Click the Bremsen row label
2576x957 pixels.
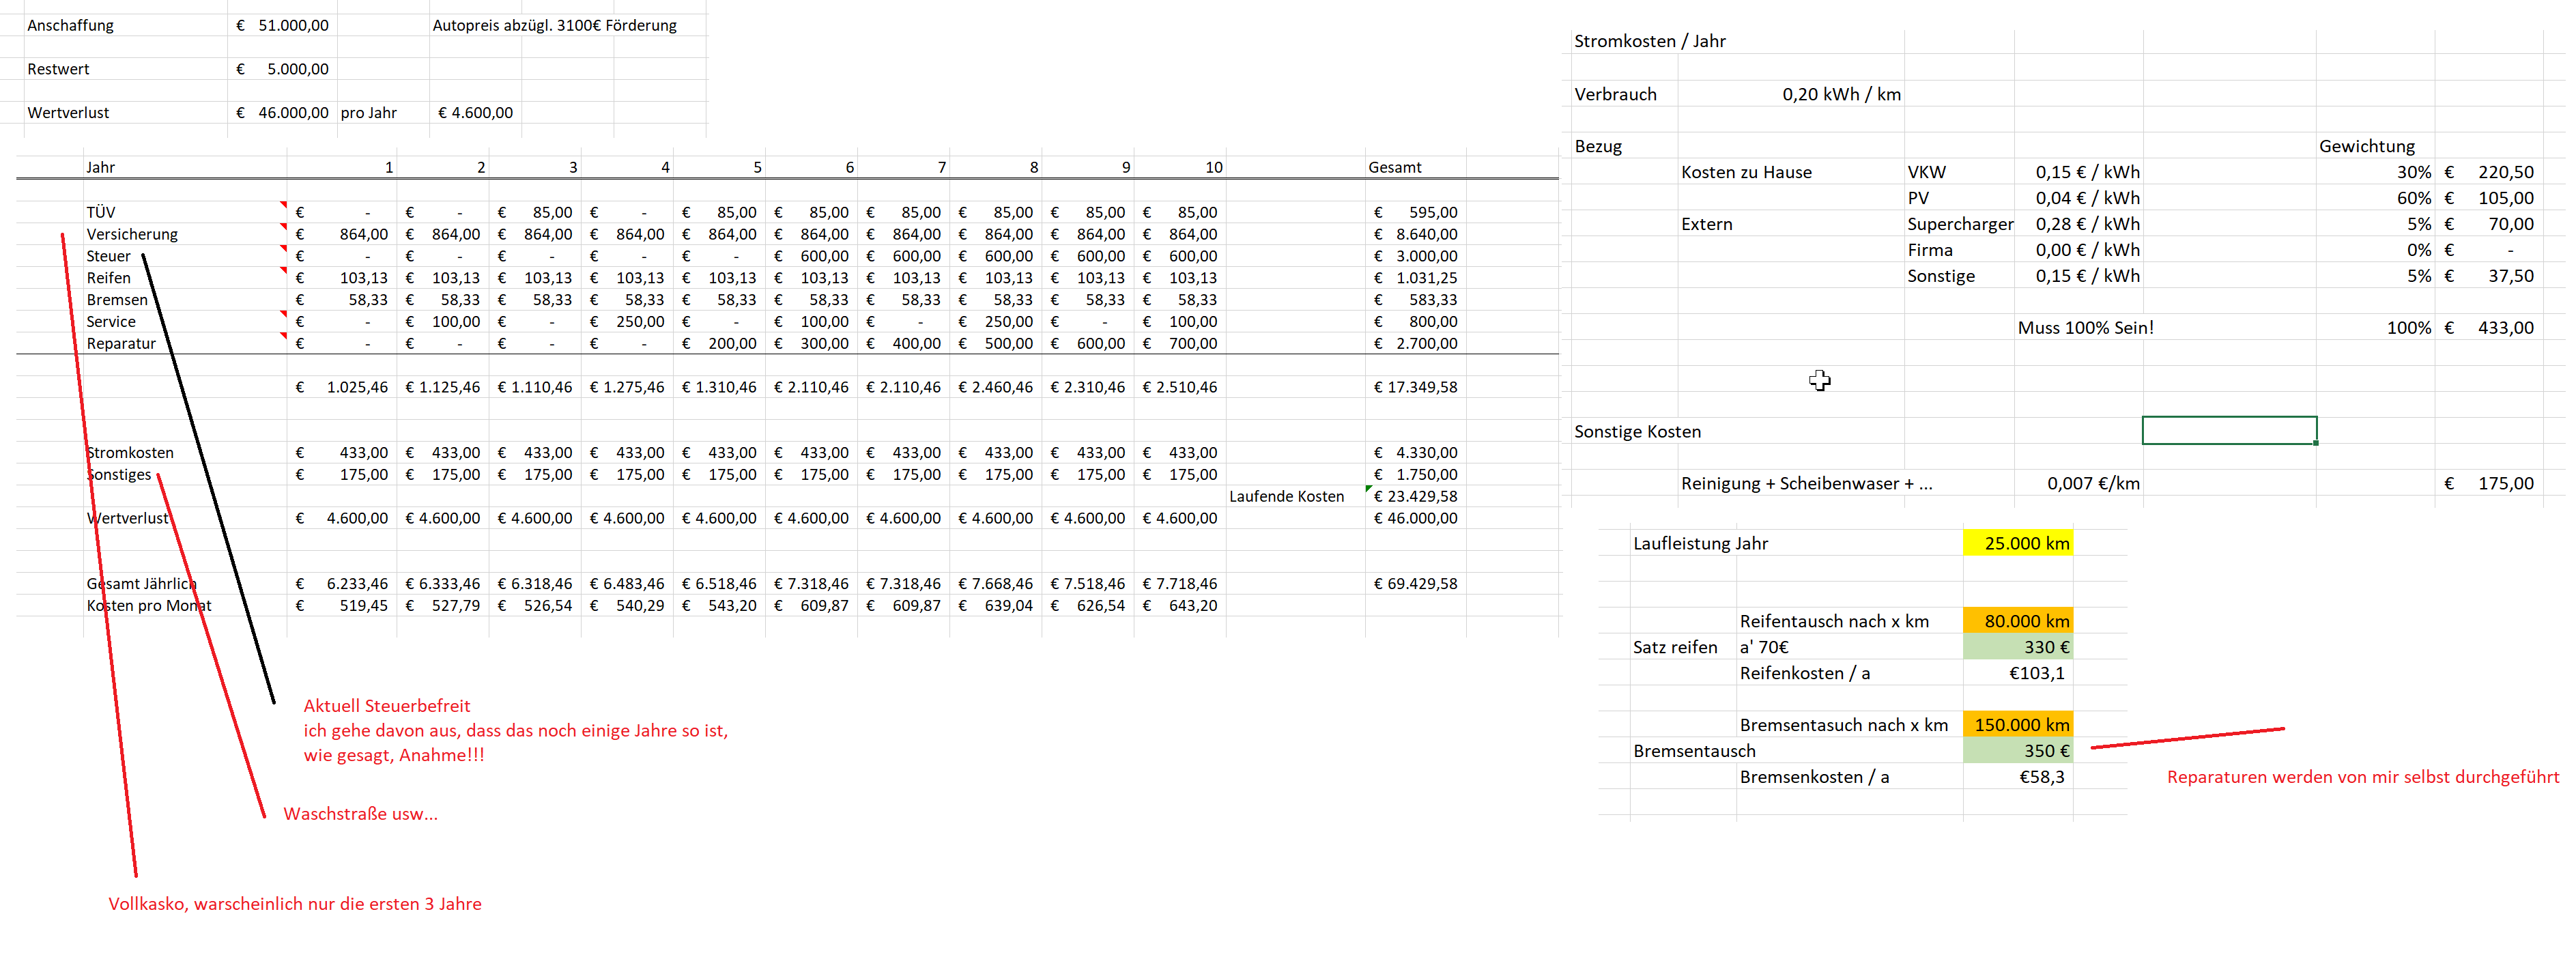(x=117, y=300)
